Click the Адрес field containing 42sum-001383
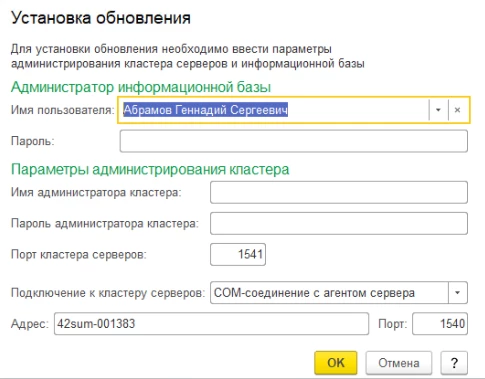Viewport: 485px width, 379px height. [211, 323]
